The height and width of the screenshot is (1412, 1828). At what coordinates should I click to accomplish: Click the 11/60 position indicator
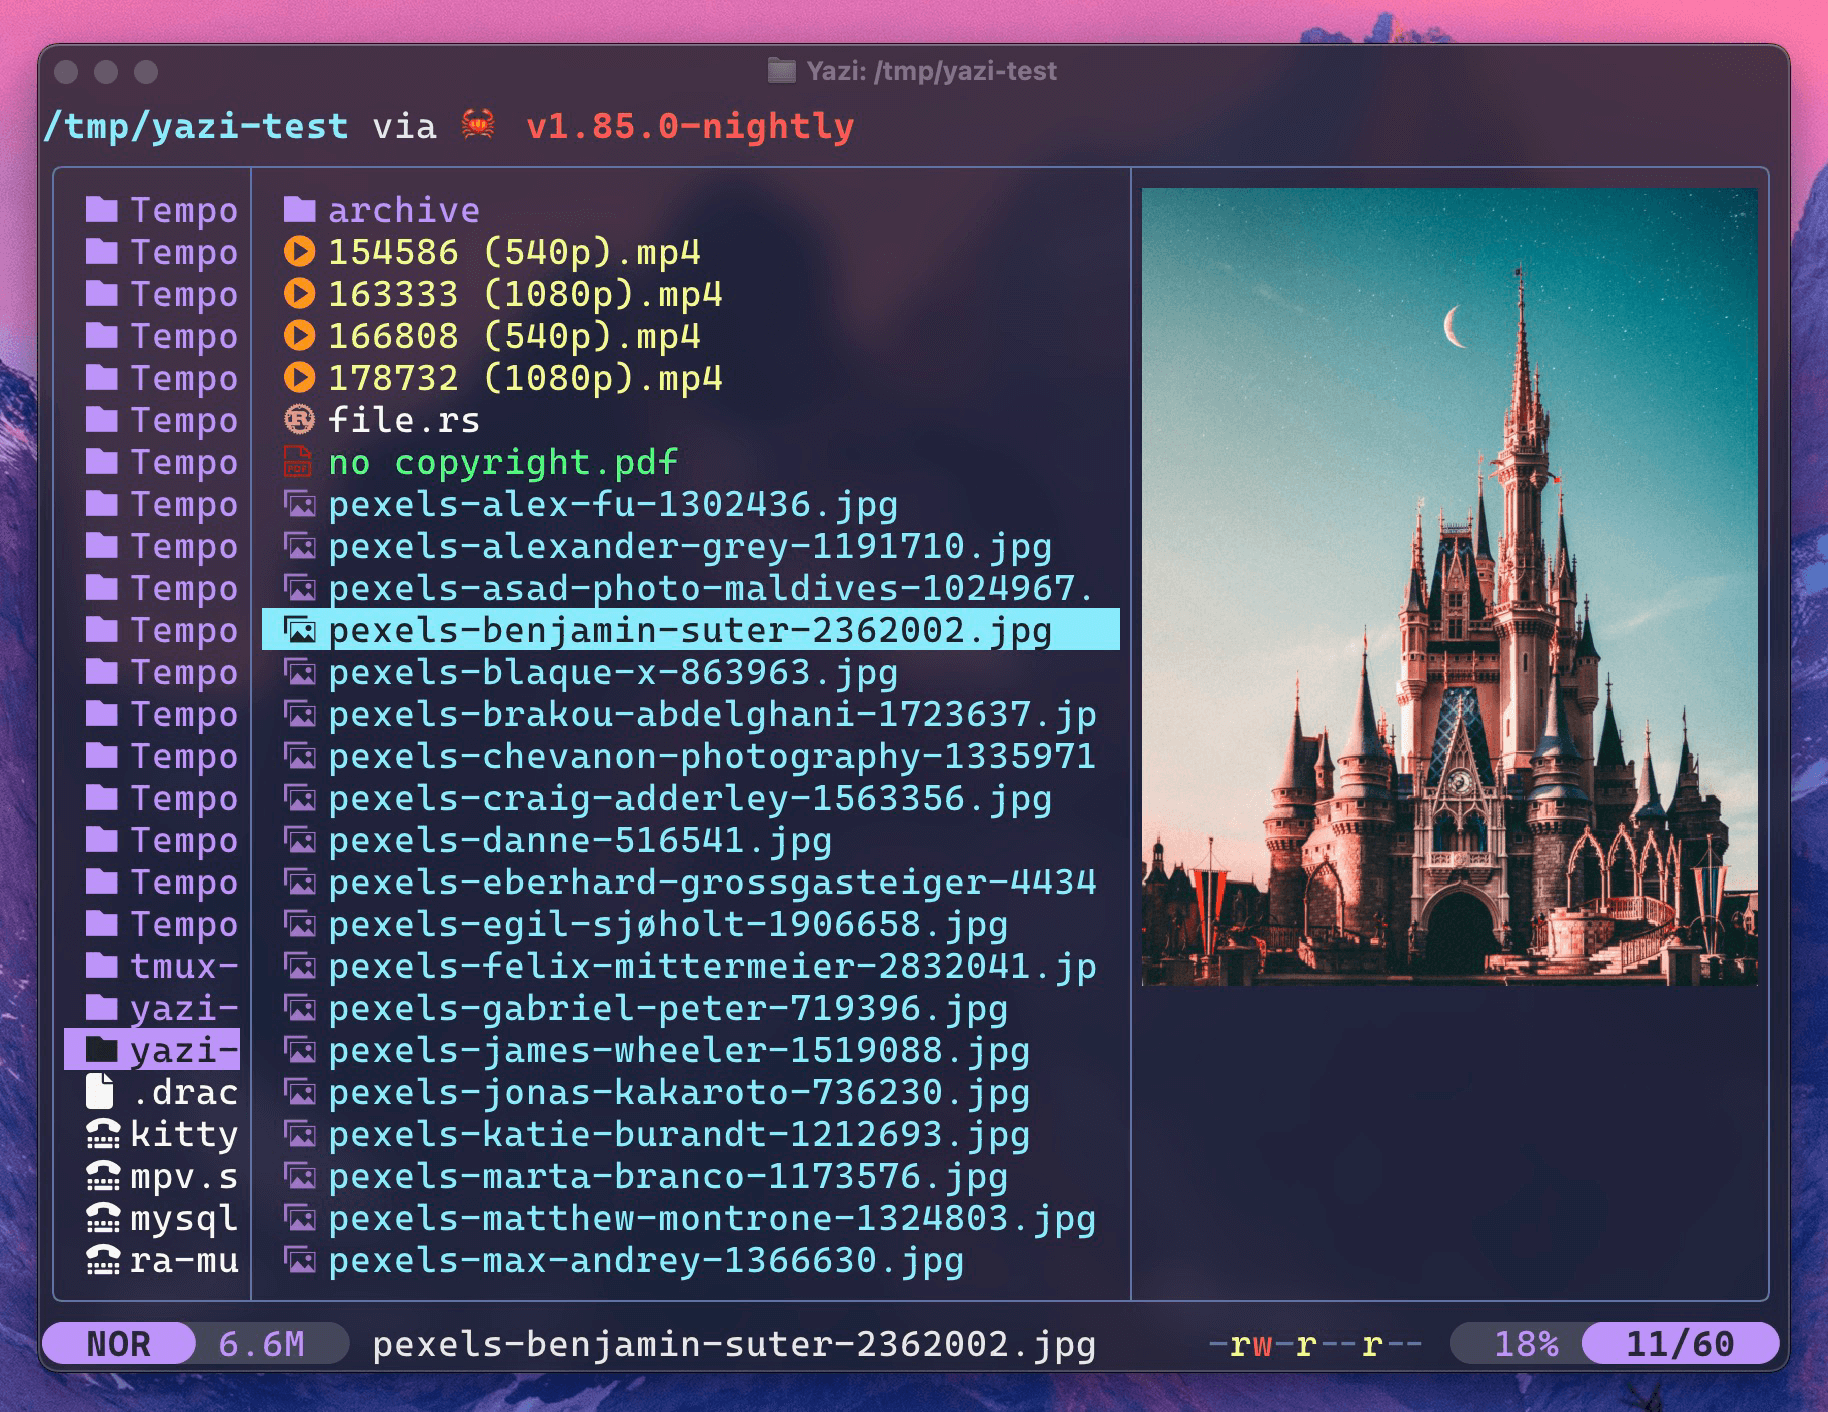1679,1344
